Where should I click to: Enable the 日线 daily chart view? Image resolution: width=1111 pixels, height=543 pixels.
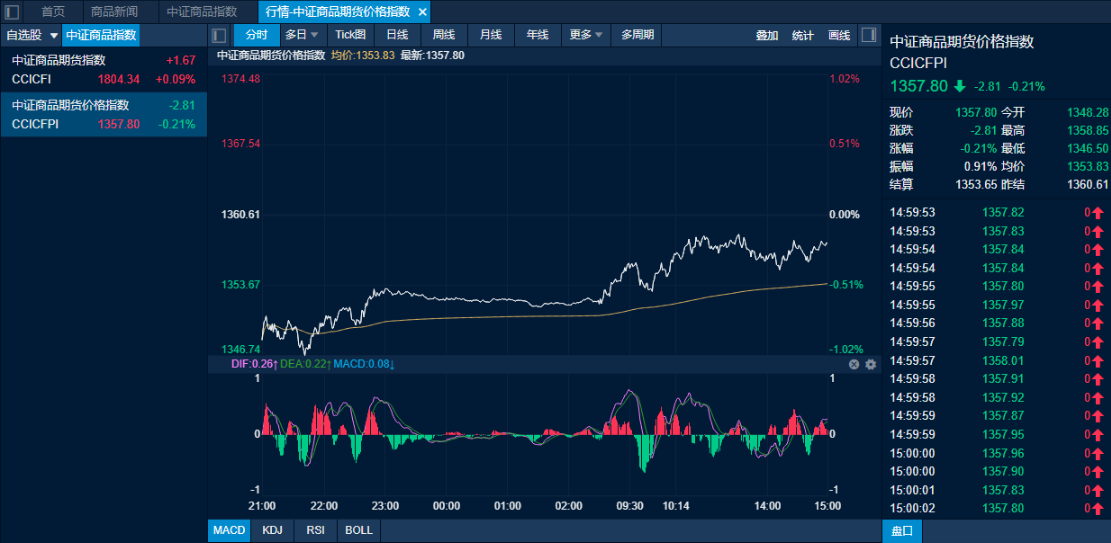(x=397, y=35)
